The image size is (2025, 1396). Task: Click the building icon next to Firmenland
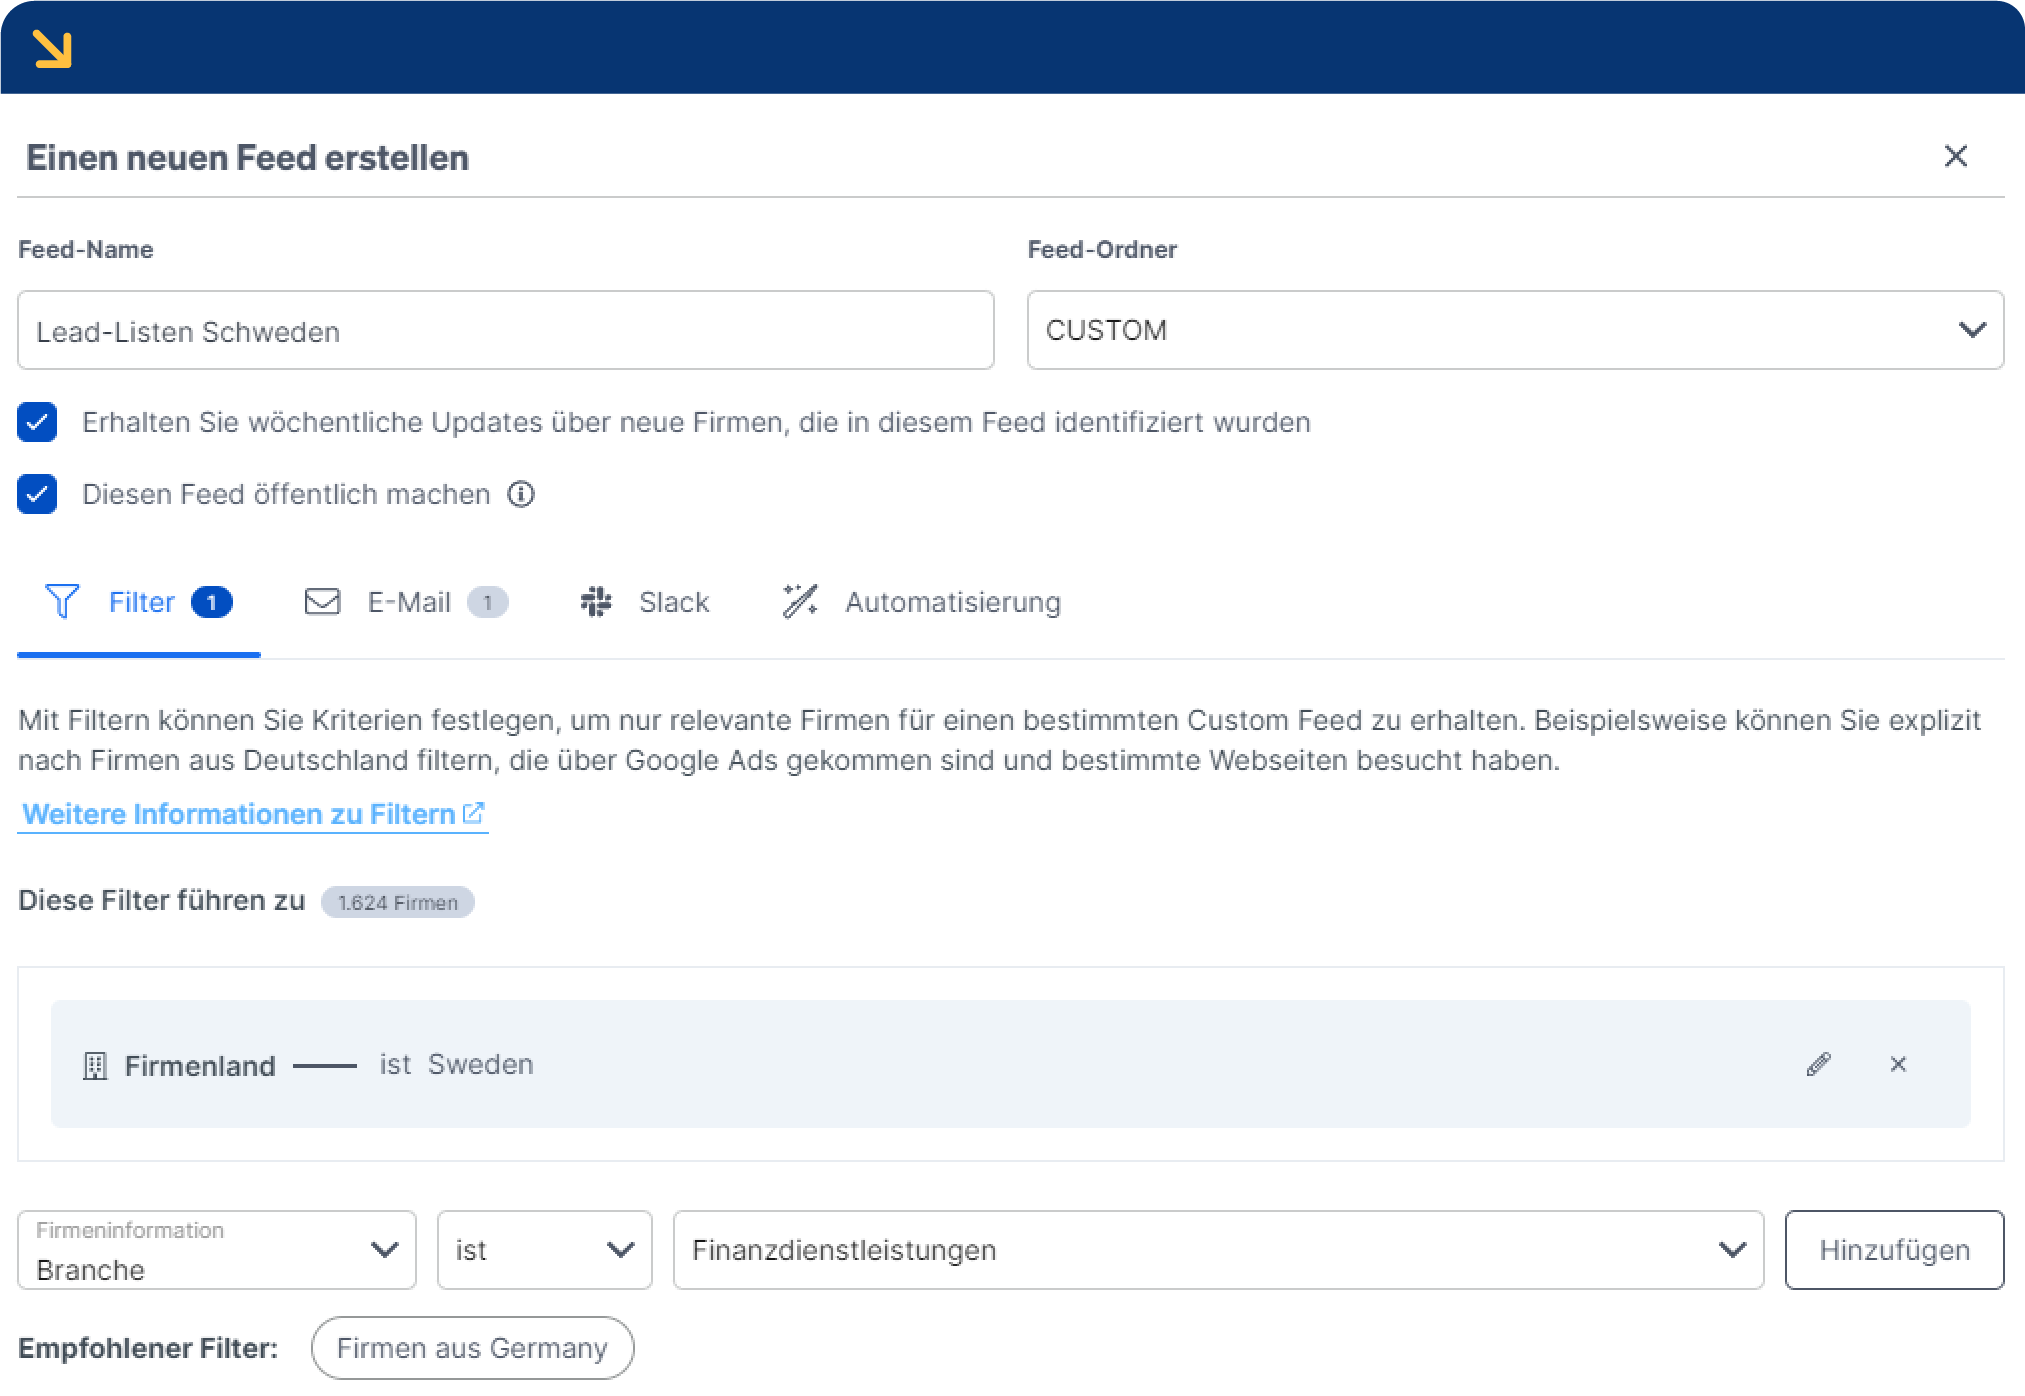pyautogui.click(x=95, y=1066)
